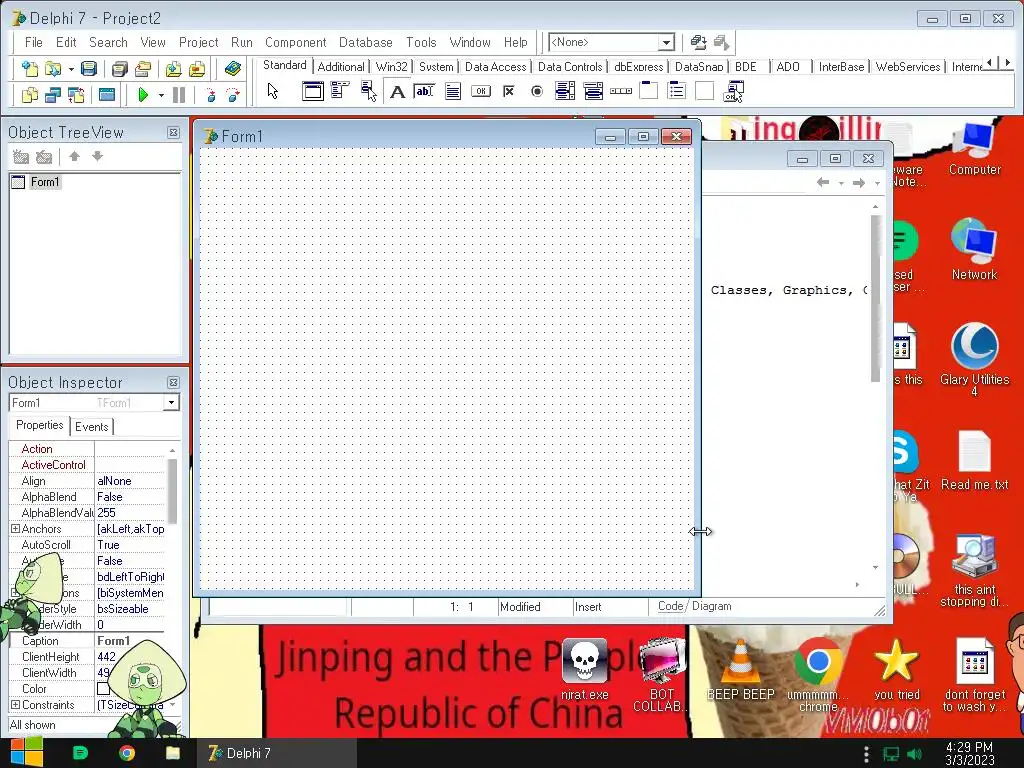This screenshot has width=1024, height=768.
Task: Click the Save All toolbar icon
Action: coord(120,69)
